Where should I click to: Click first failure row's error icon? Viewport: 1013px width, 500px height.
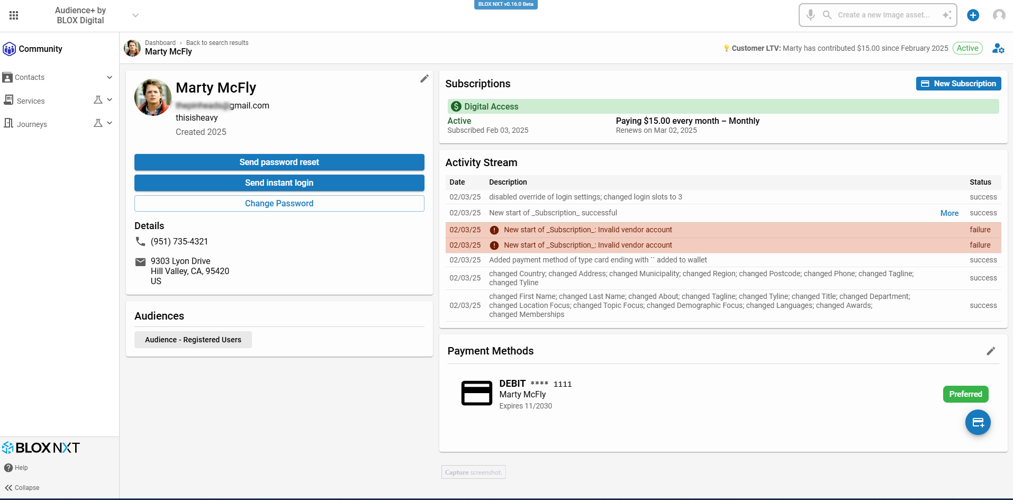(x=494, y=229)
